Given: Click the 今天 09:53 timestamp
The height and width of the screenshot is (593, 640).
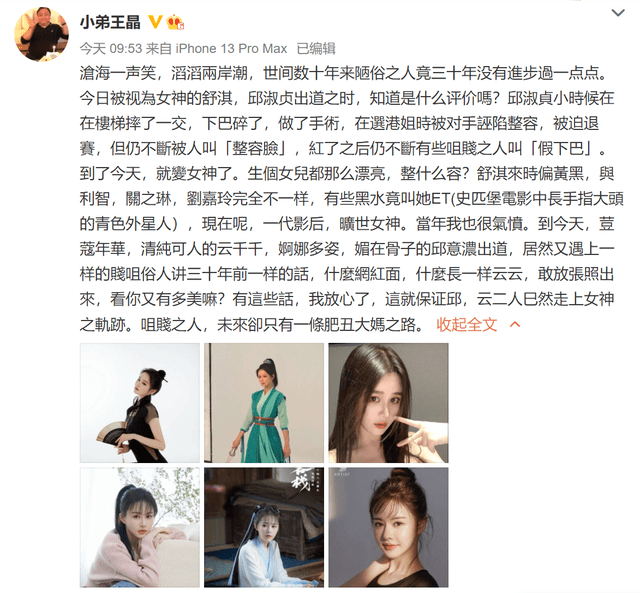Looking at the screenshot, I should click(x=111, y=49).
